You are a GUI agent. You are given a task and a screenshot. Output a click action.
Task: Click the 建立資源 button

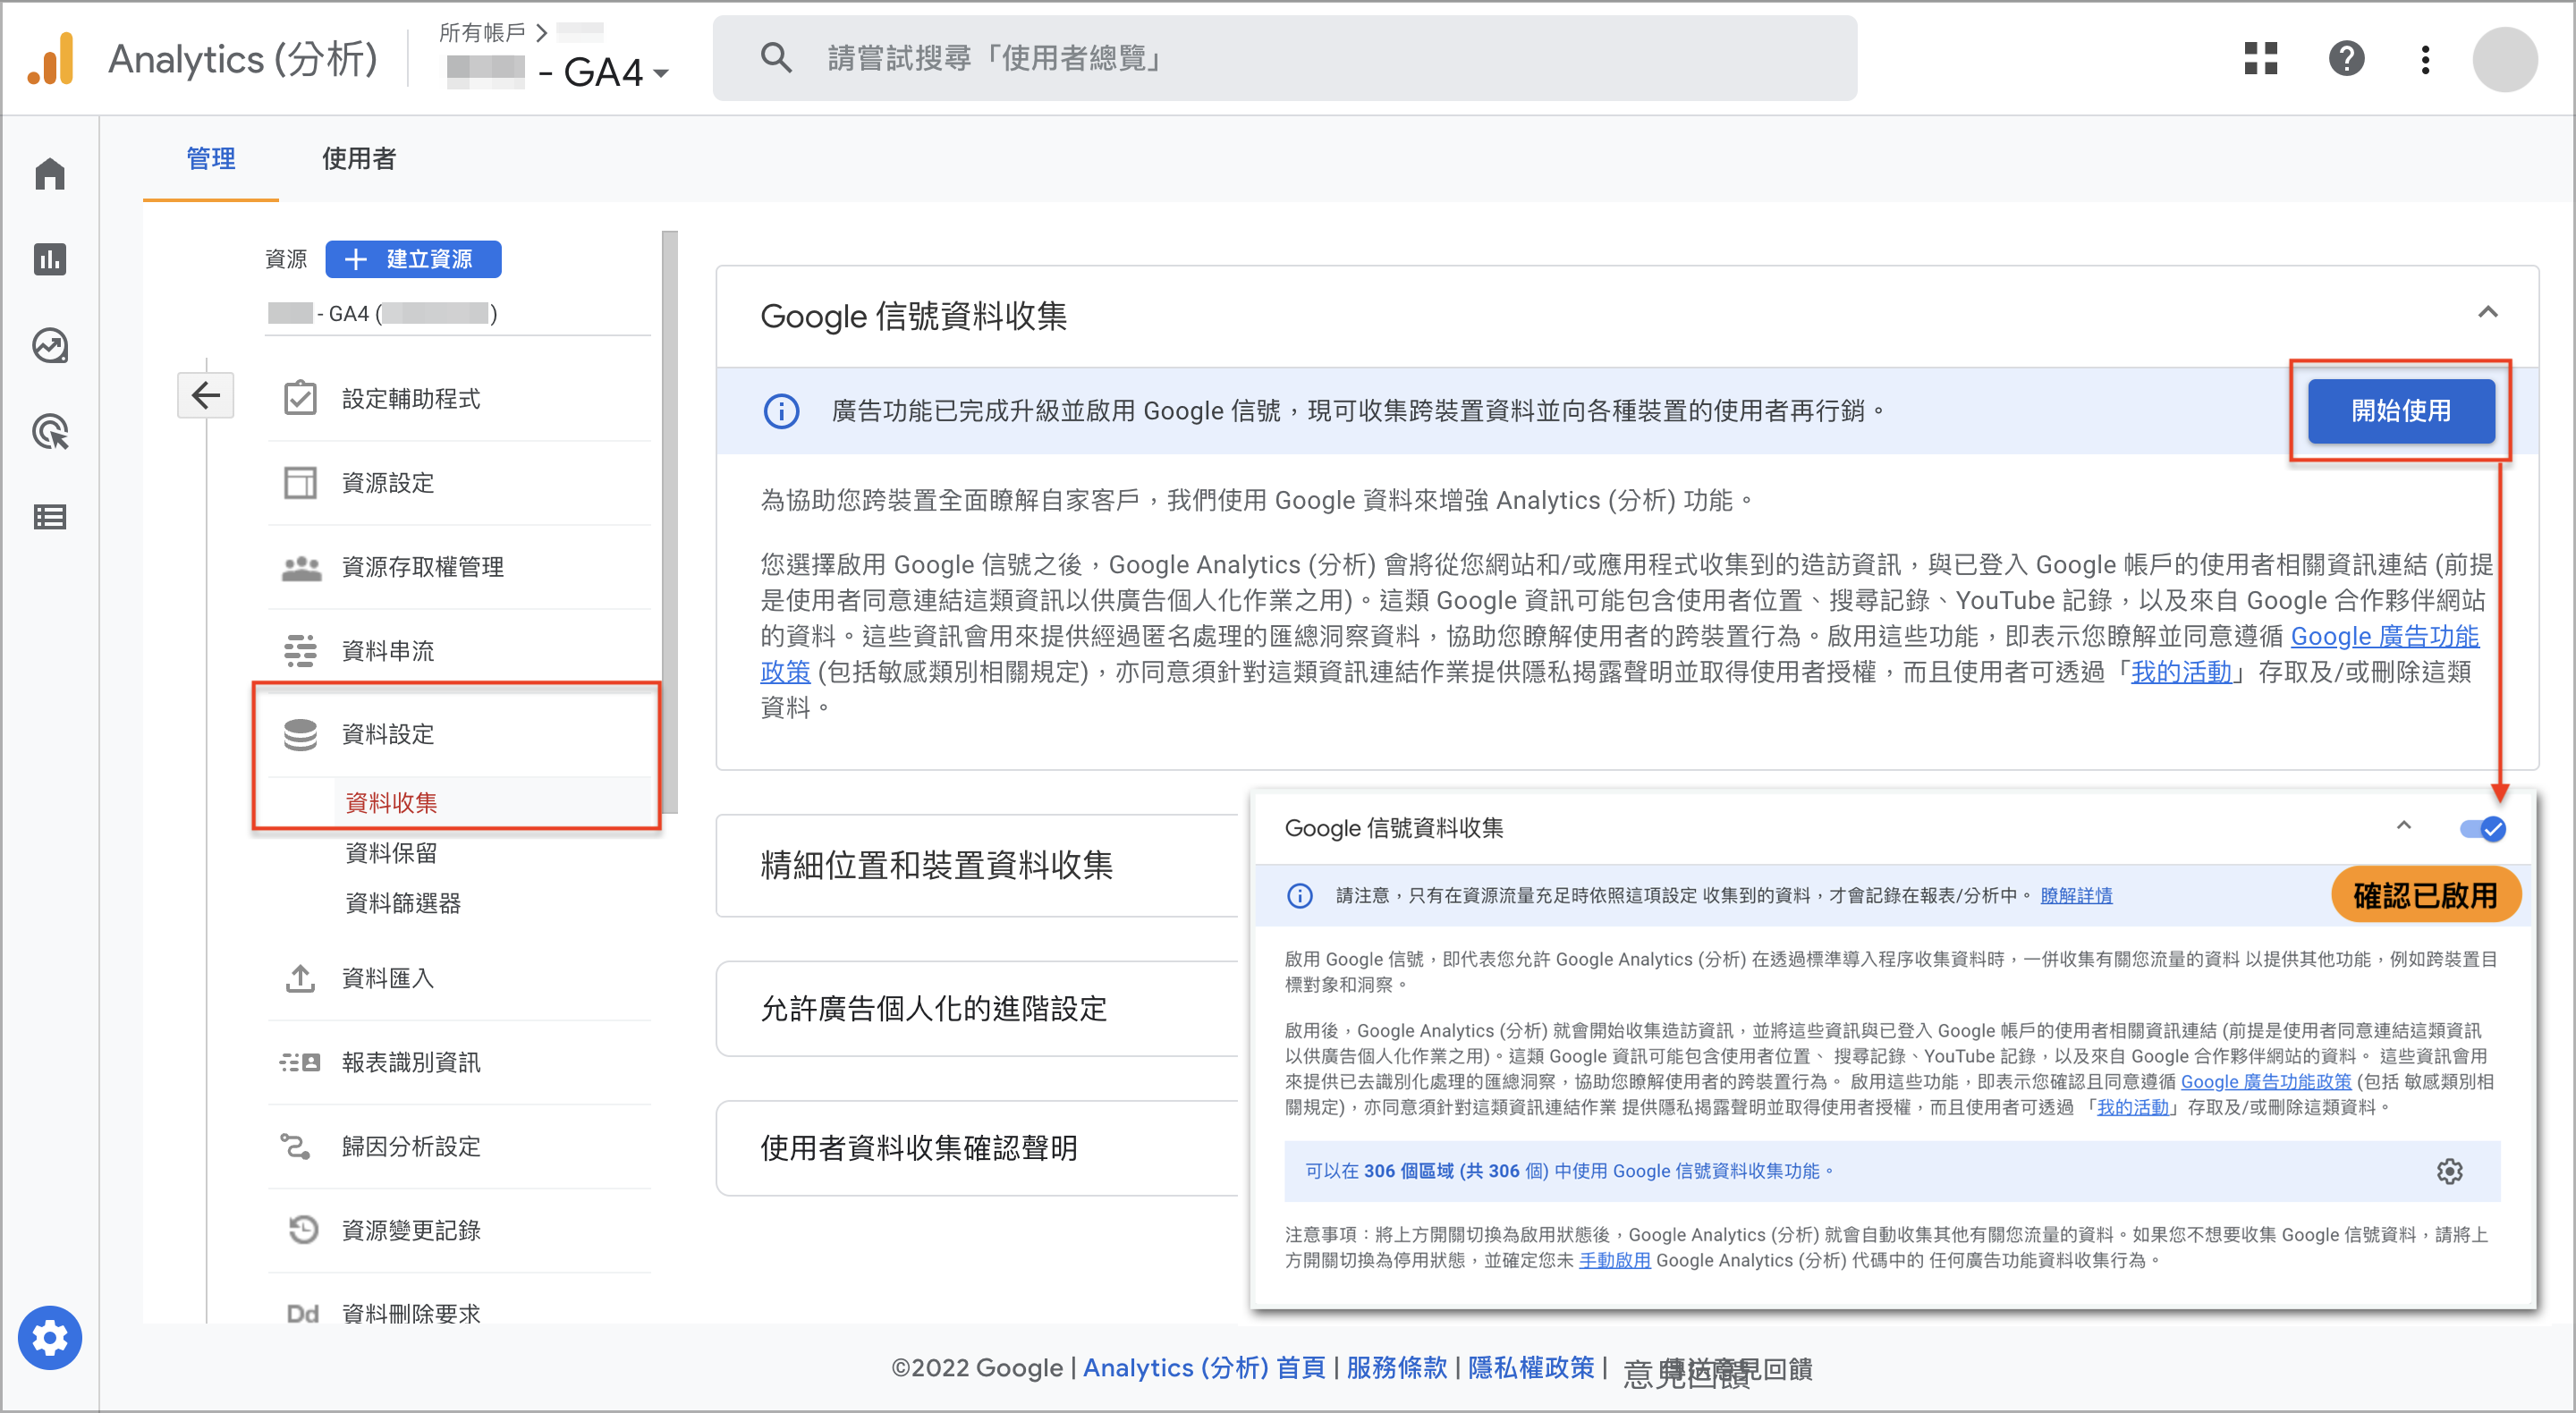[x=413, y=259]
